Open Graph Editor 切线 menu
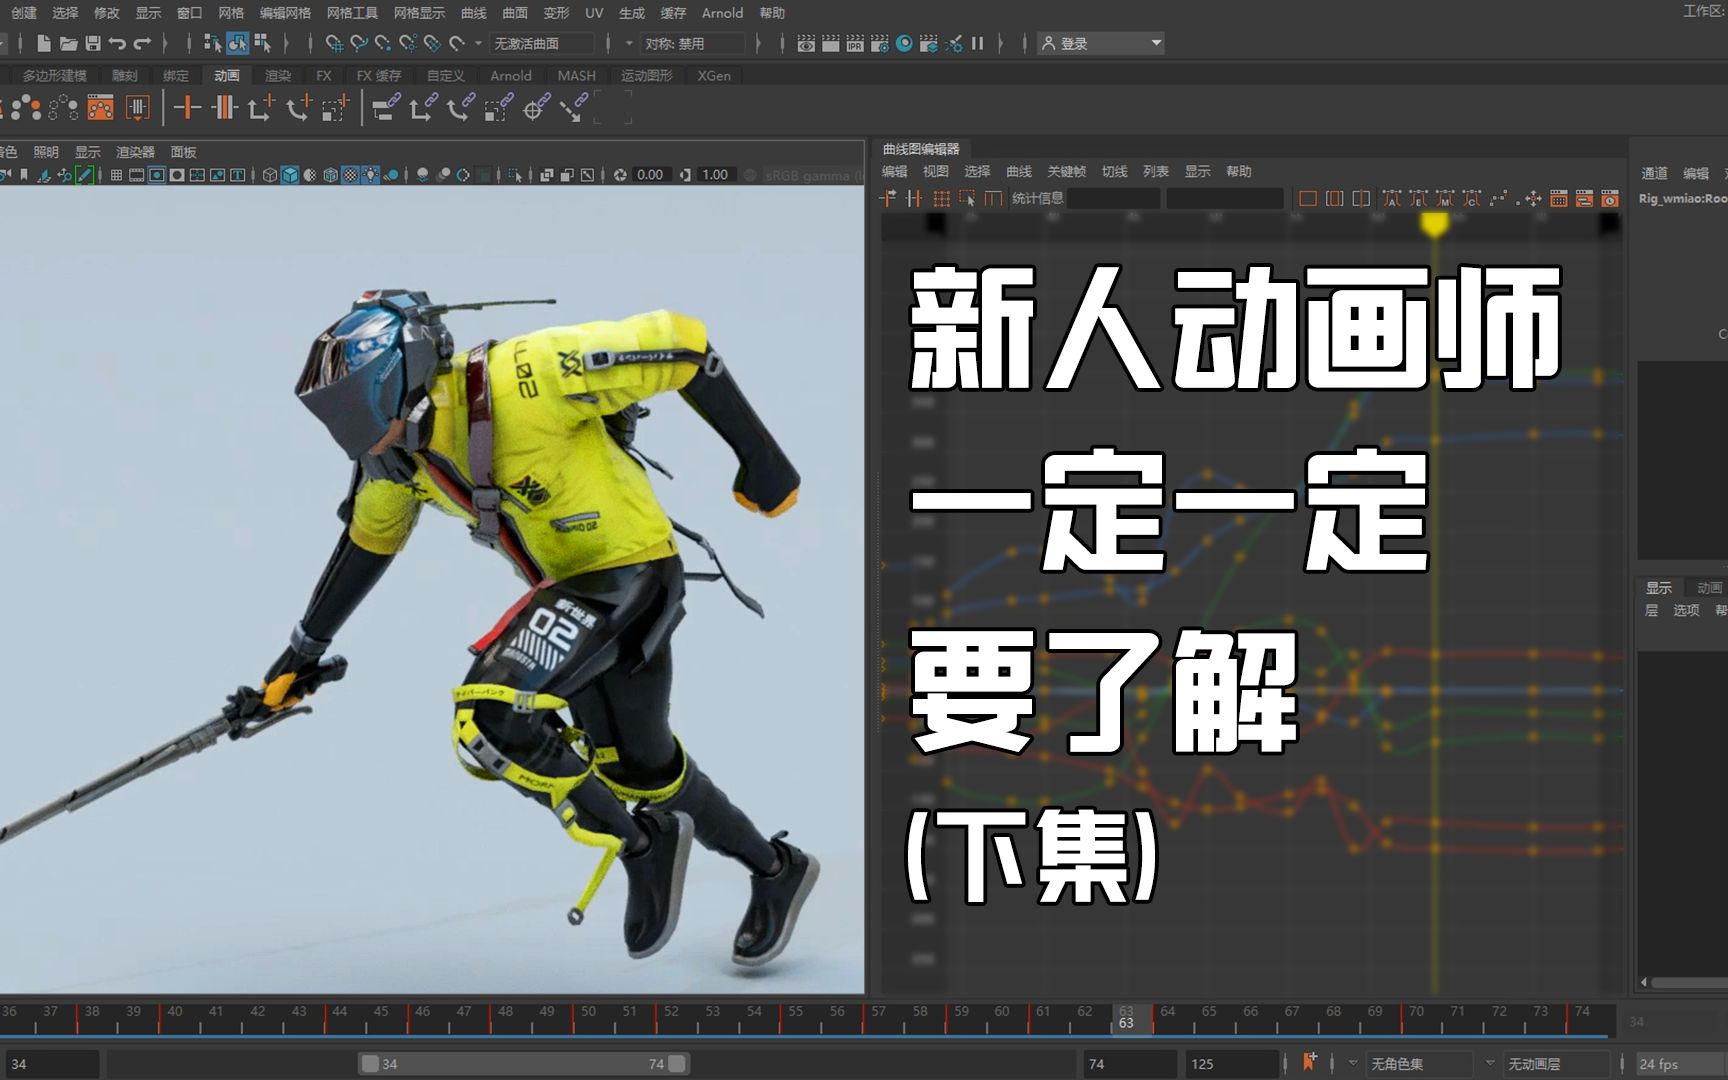This screenshot has height=1080, width=1728. (1114, 171)
